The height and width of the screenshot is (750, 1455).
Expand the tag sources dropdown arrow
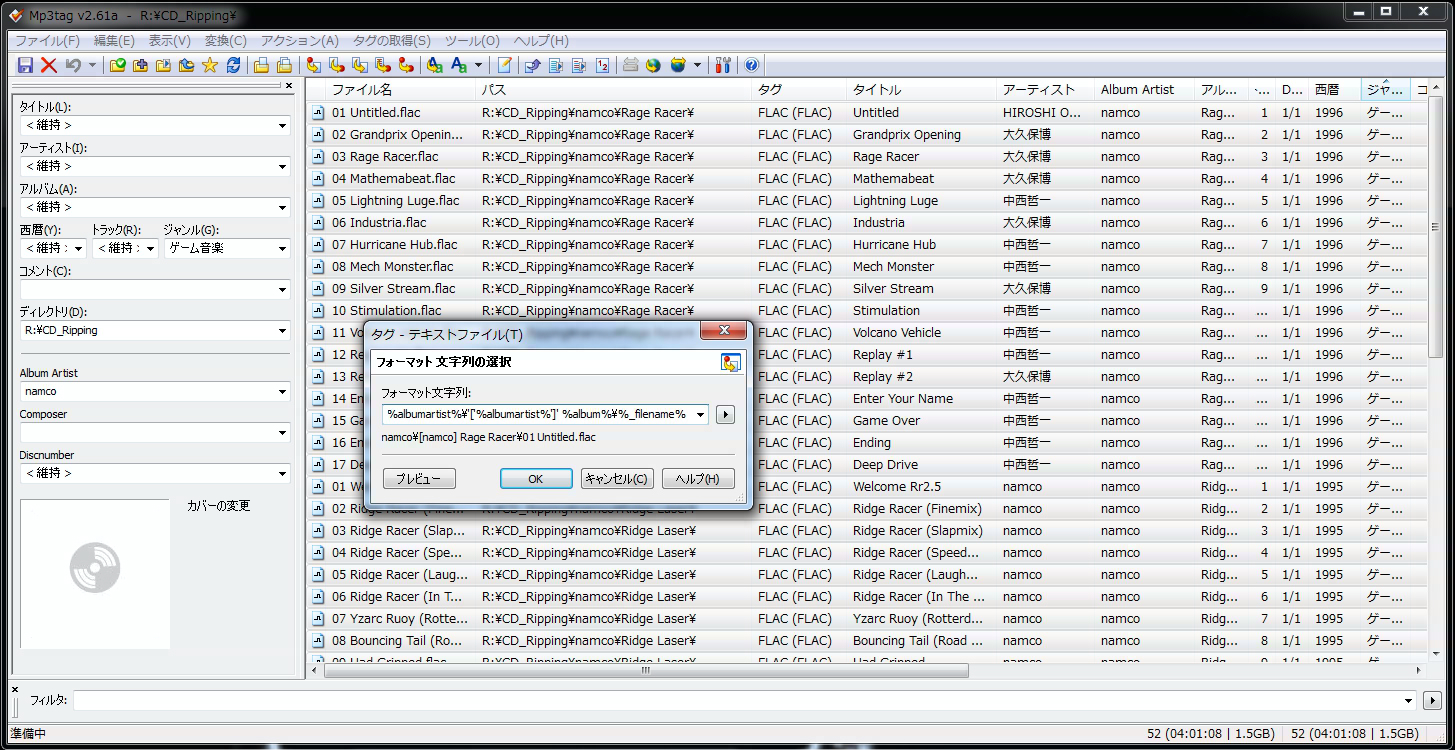697,65
